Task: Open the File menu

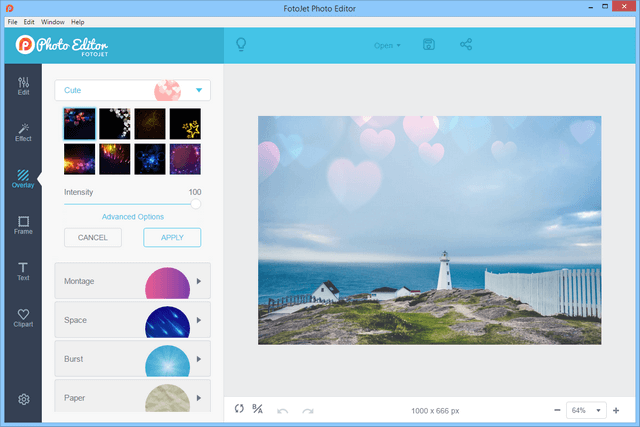Action: (x=12, y=21)
